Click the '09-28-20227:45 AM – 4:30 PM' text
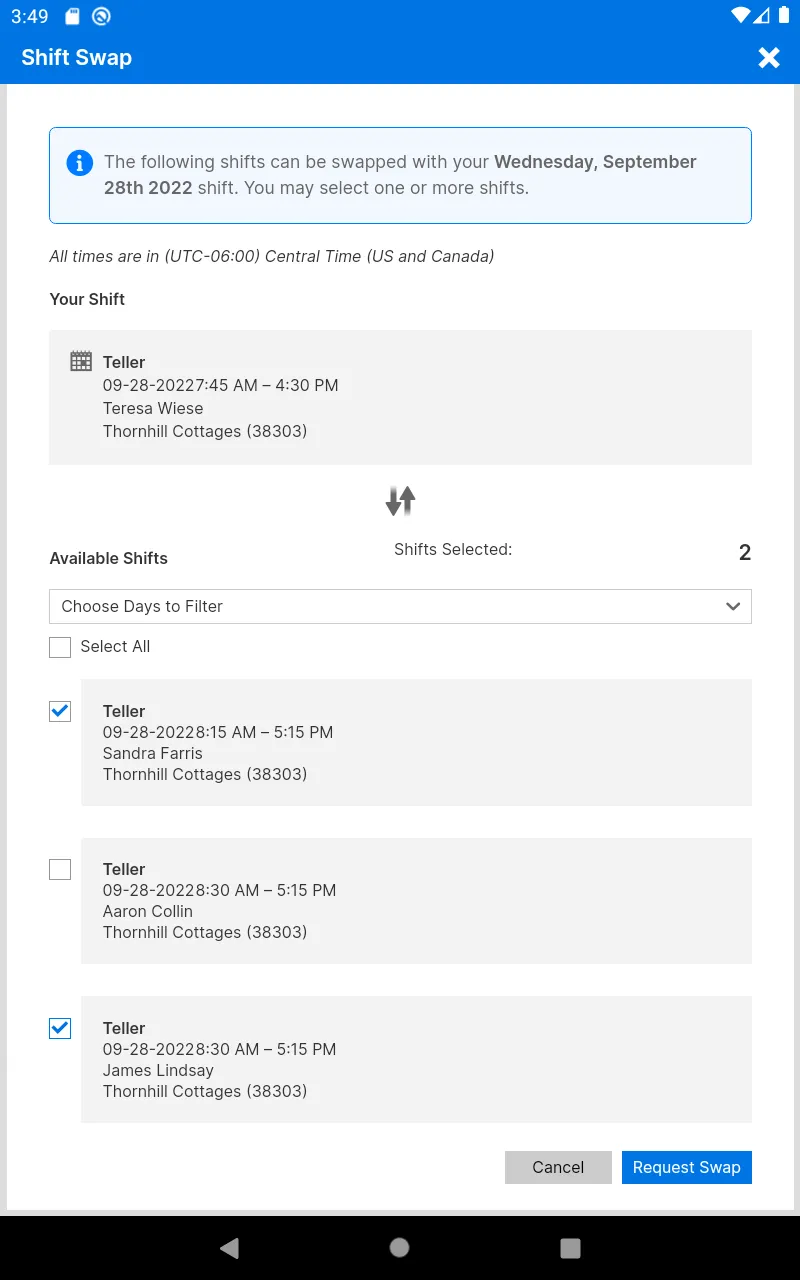800x1280 pixels. click(221, 385)
